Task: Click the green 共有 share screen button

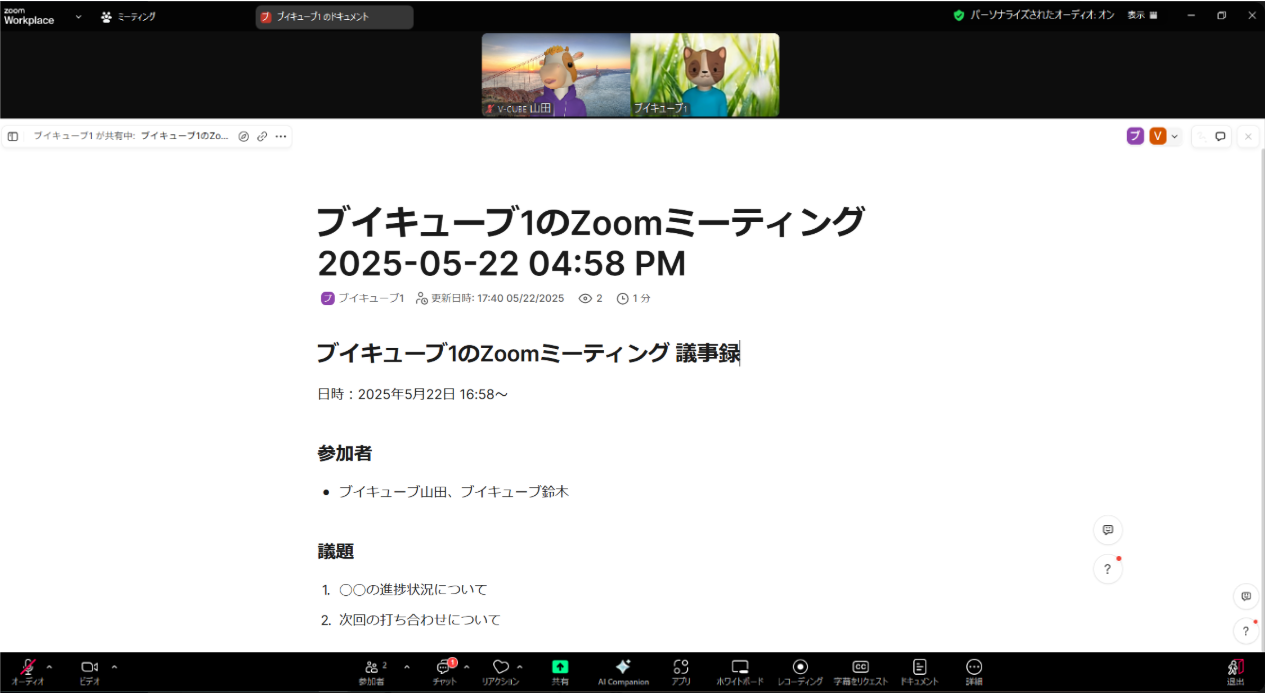Action: 560,671
